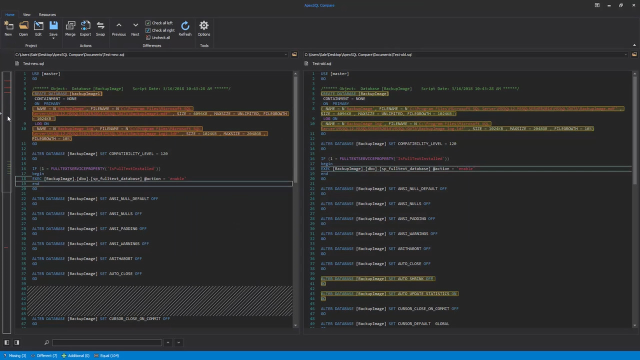Select the Test-old.sql file tab
This screenshot has width=640, height=360.
pyautogui.click(x=322, y=64)
